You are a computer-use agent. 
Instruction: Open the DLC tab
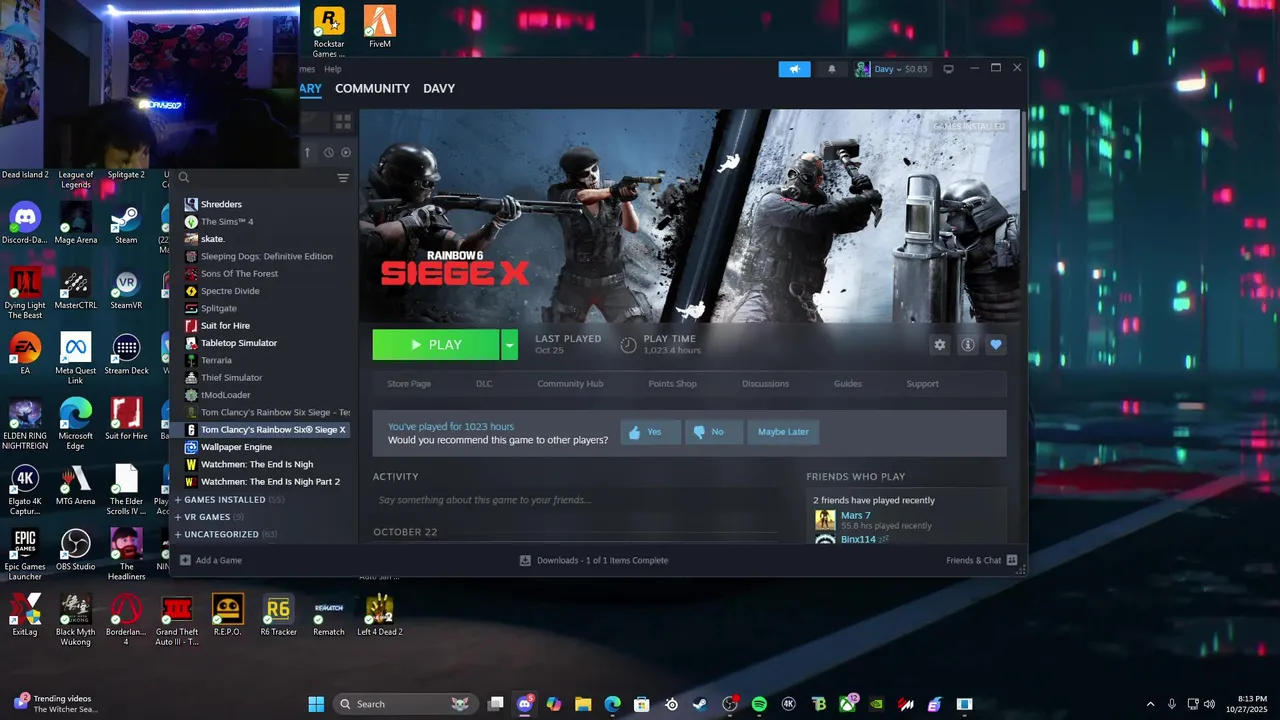(x=484, y=384)
